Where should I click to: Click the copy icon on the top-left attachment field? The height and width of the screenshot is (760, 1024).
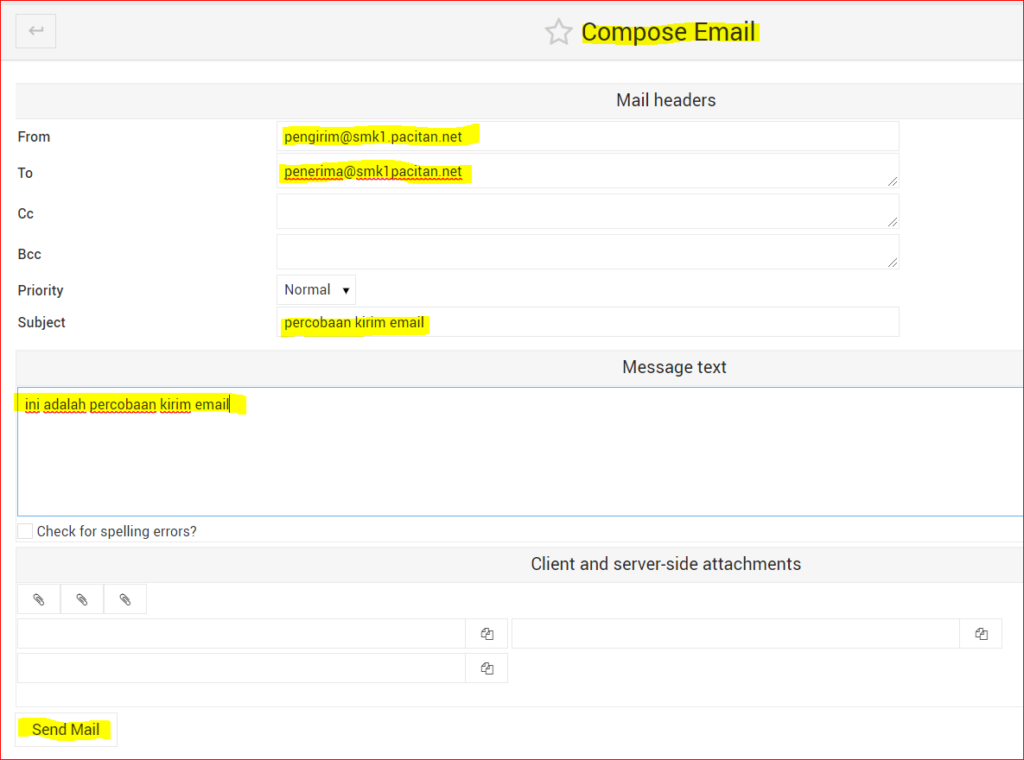(486, 634)
